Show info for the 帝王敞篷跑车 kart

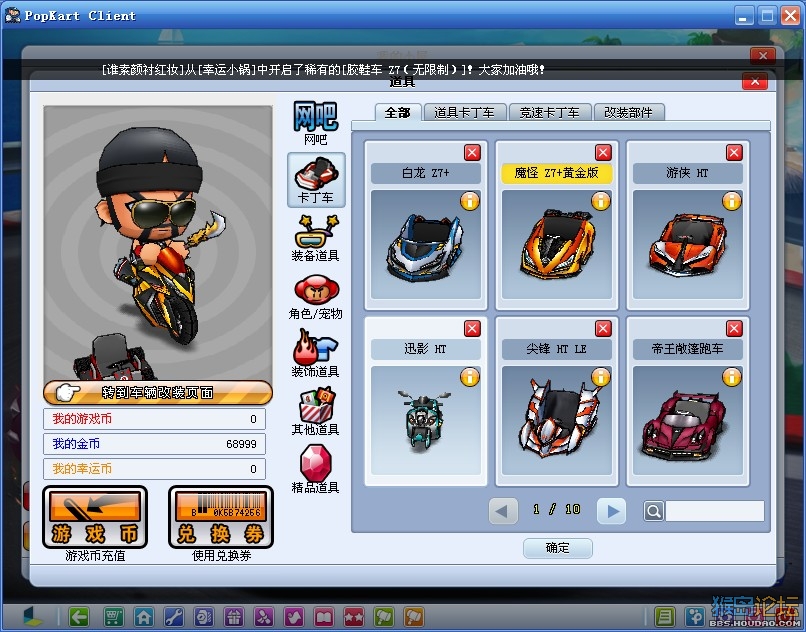tap(731, 377)
